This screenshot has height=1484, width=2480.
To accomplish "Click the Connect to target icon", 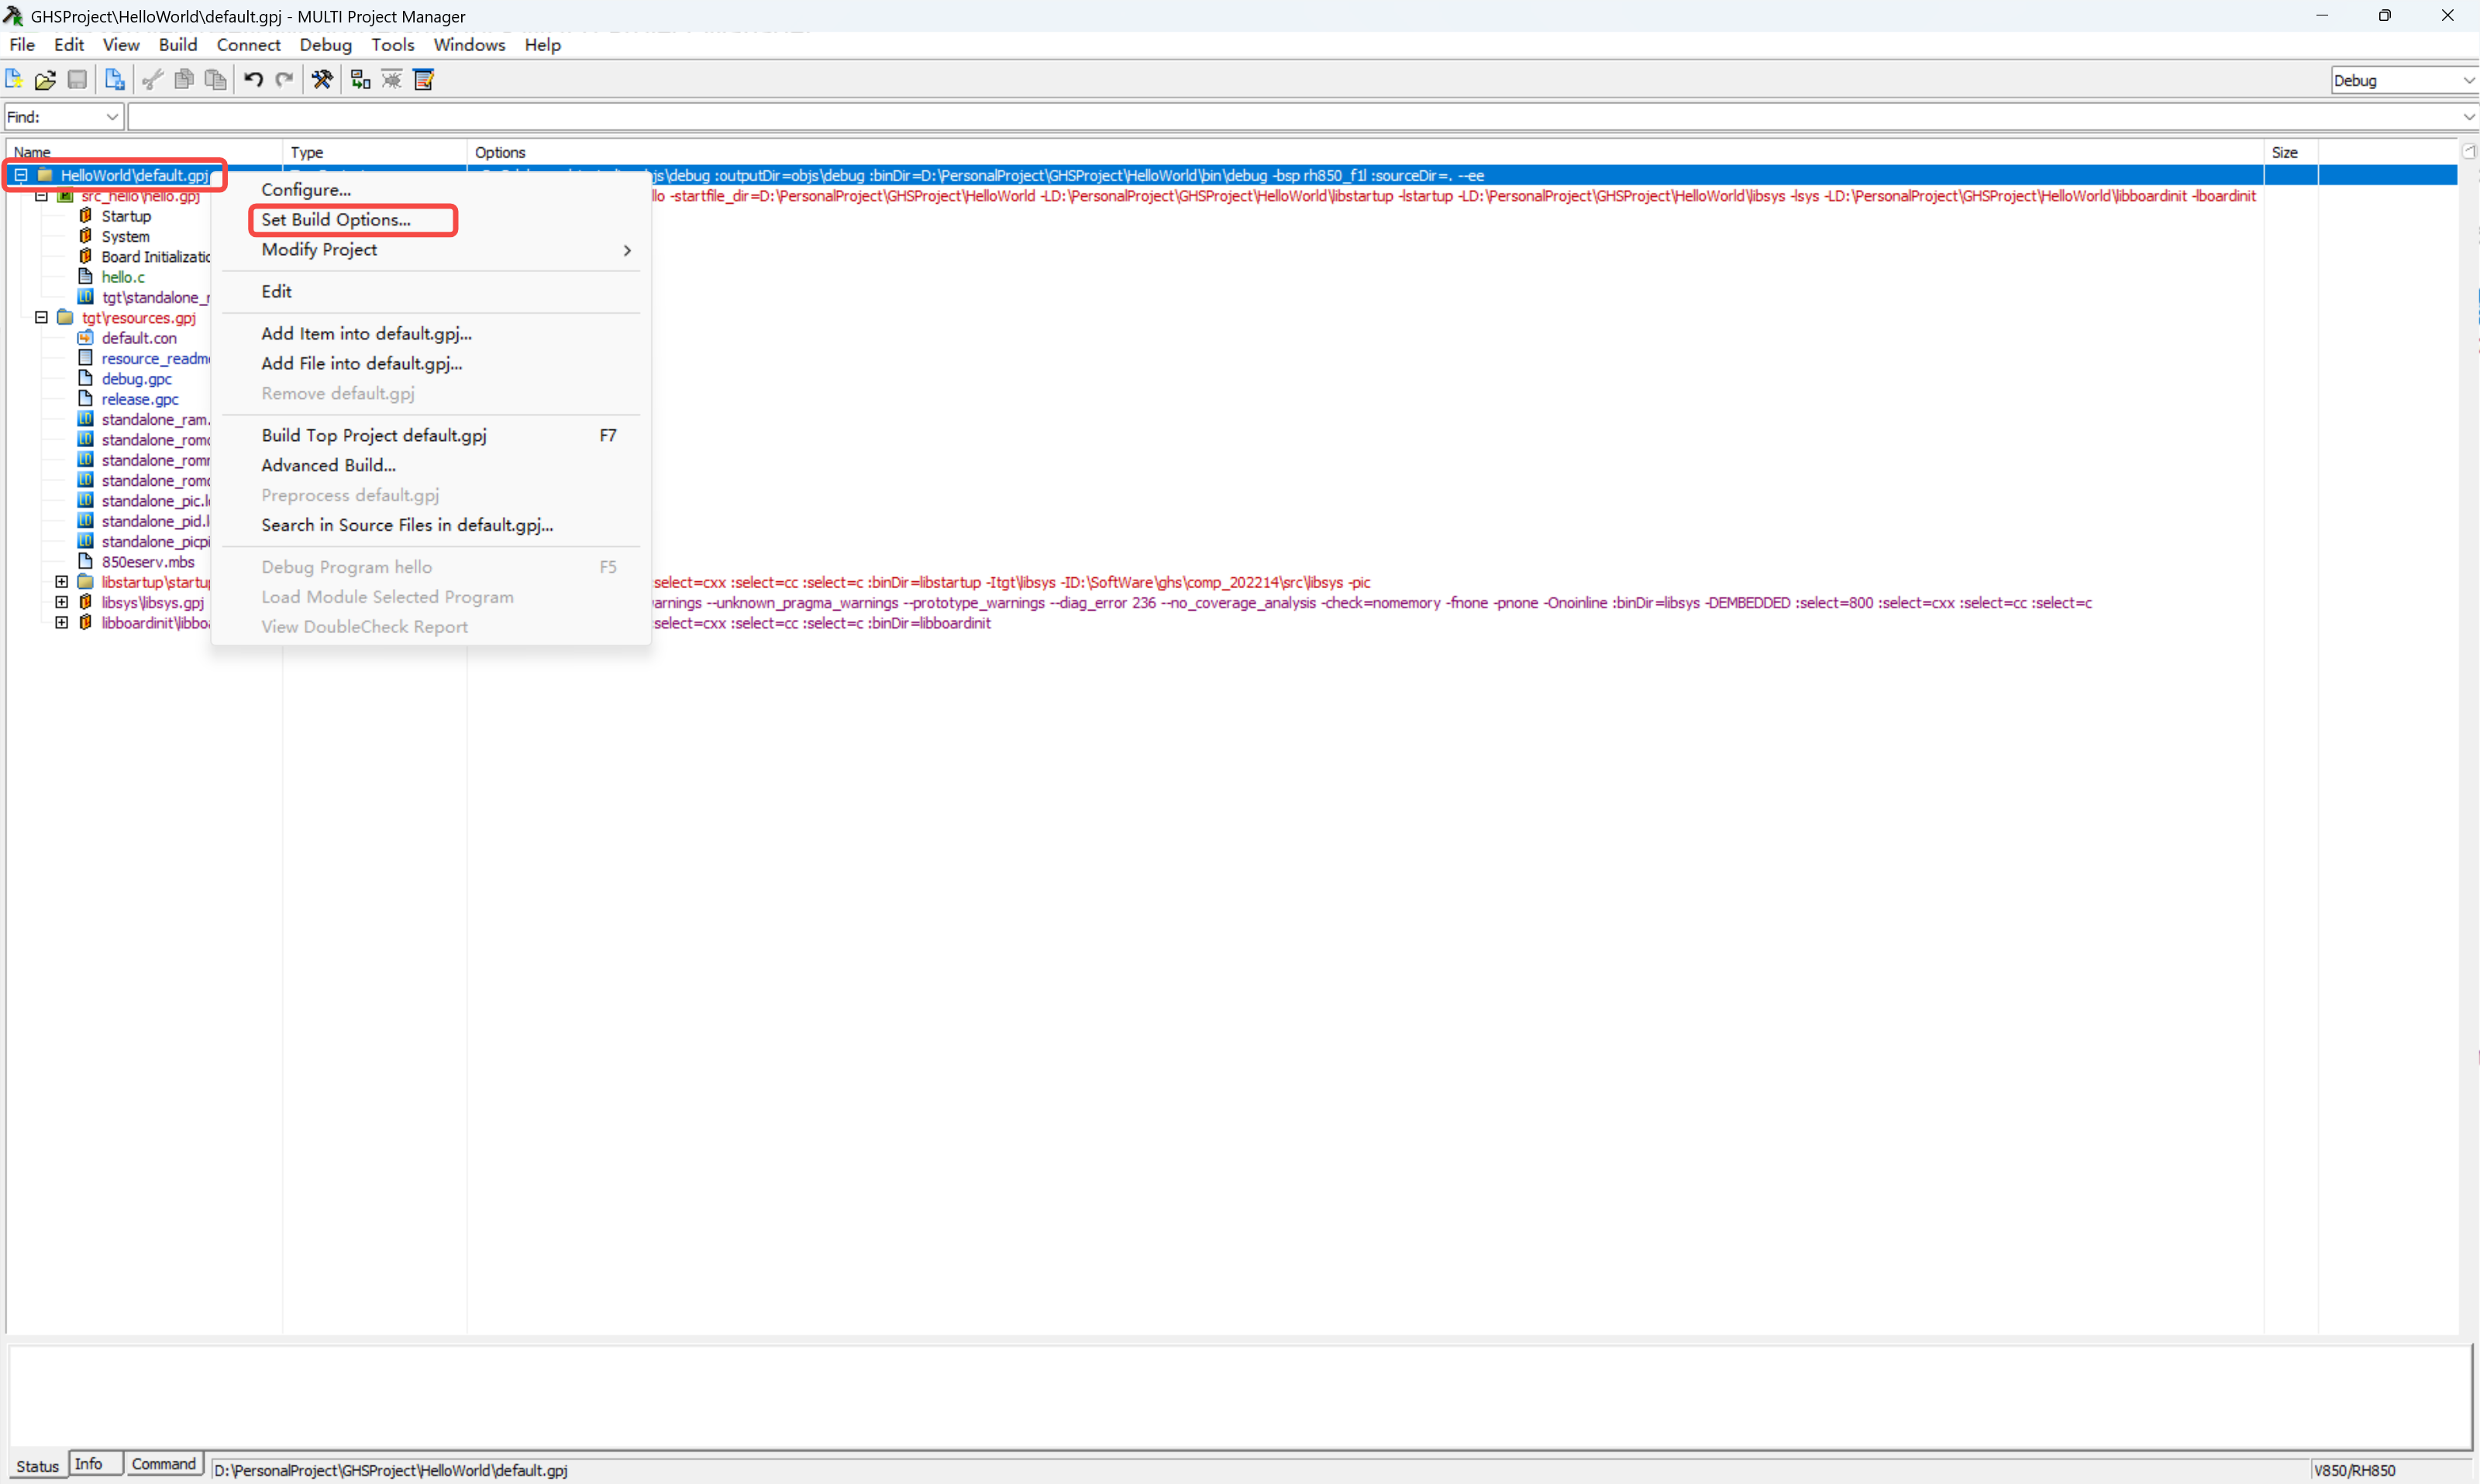I will (x=360, y=80).
